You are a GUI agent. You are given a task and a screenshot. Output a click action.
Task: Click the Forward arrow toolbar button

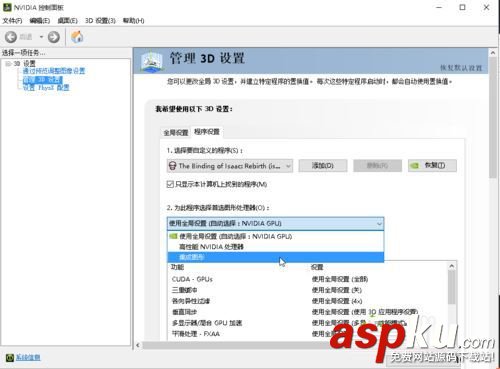point(54,37)
